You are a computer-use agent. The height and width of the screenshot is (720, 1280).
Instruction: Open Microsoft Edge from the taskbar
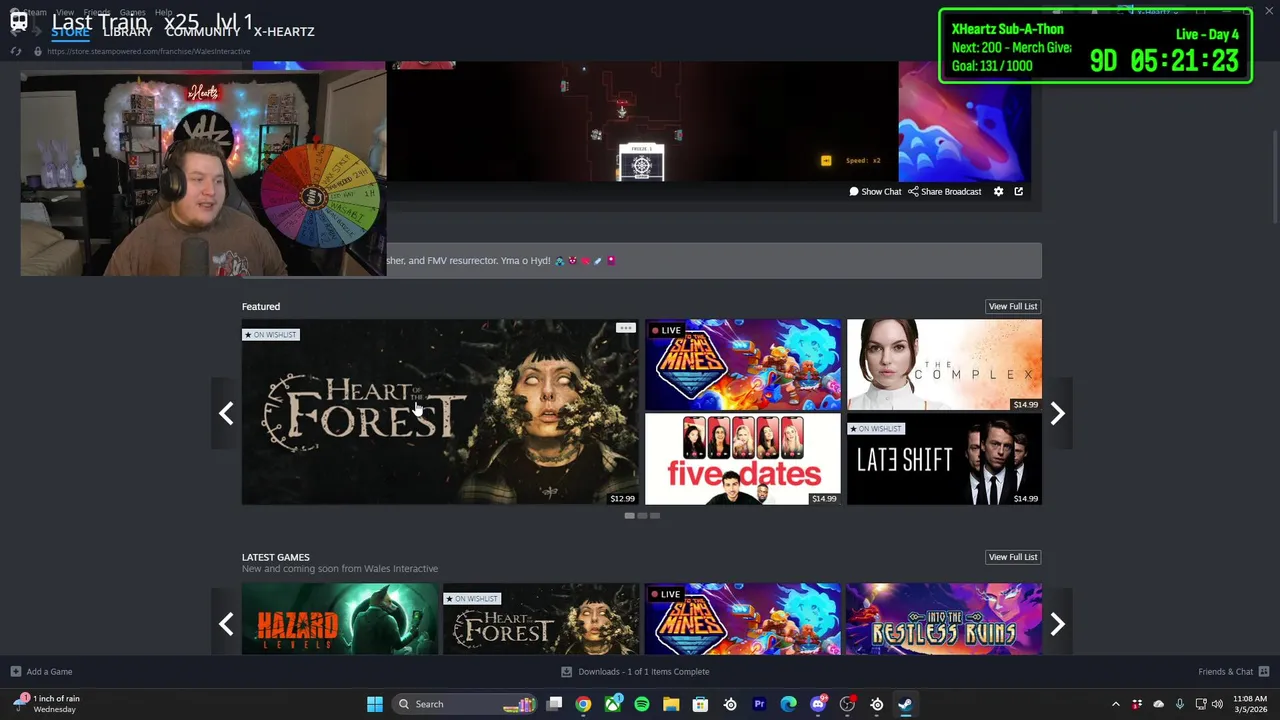point(788,704)
